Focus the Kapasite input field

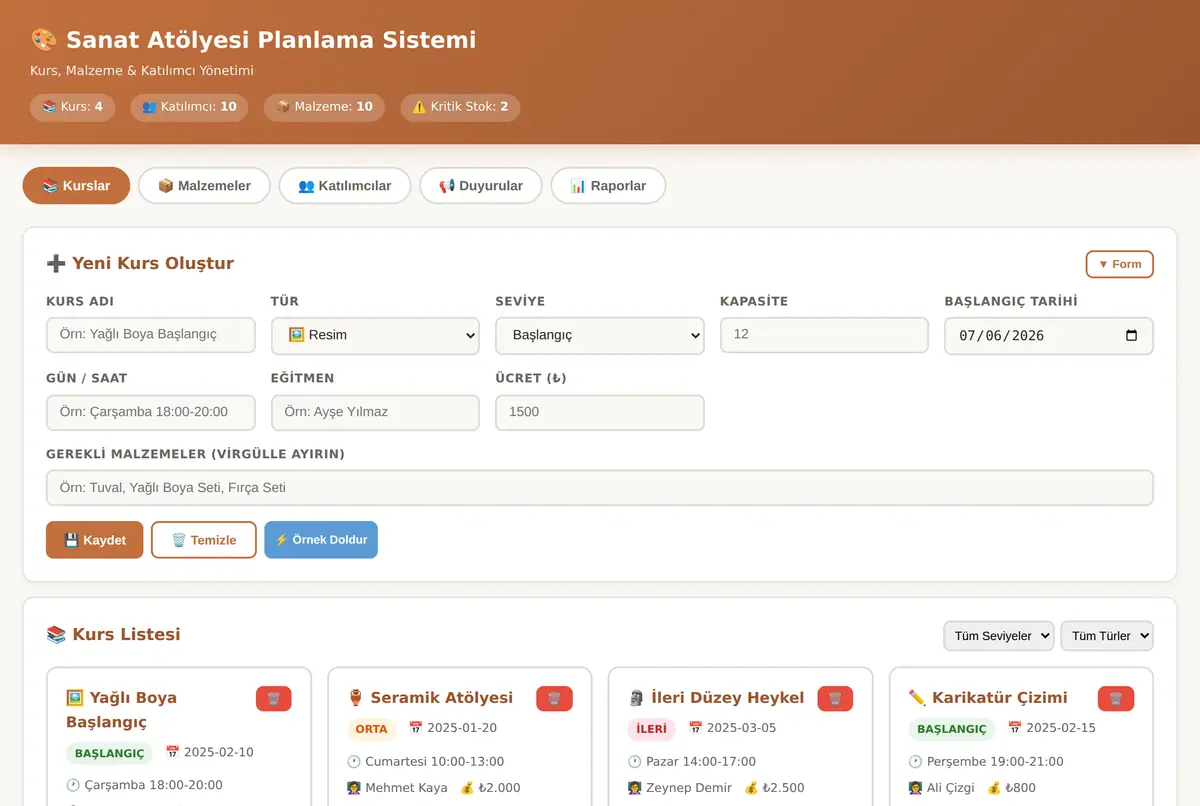click(824, 335)
